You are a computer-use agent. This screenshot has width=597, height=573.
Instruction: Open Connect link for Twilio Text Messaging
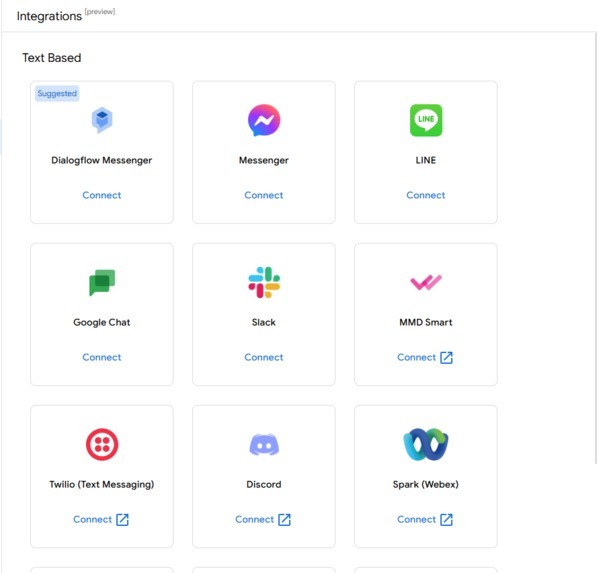[93, 520]
